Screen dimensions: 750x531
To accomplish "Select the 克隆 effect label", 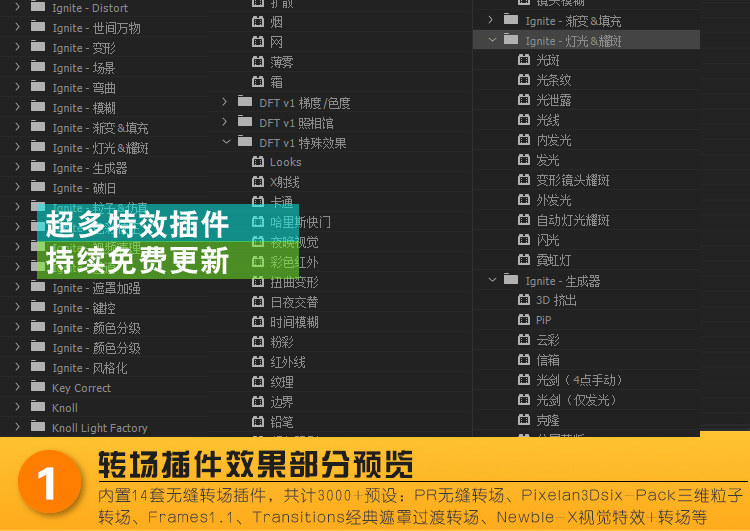I will [548, 420].
